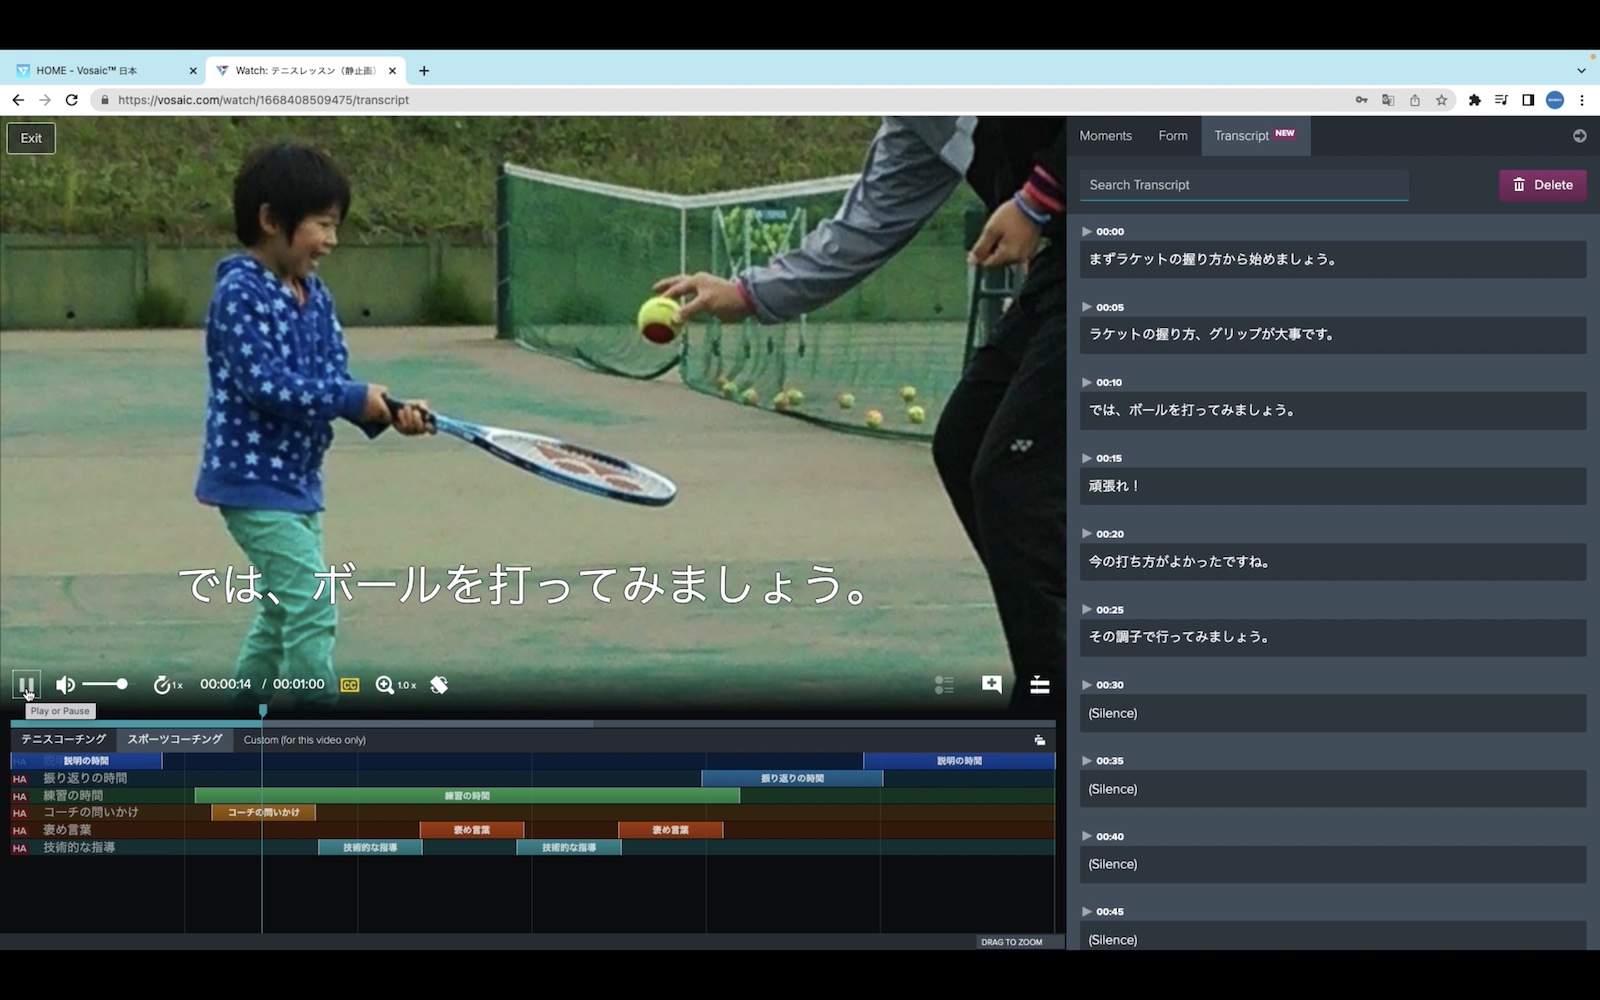The image size is (1600, 1000).
Task: Click the Delete transcript button
Action: (x=1542, y=185)
